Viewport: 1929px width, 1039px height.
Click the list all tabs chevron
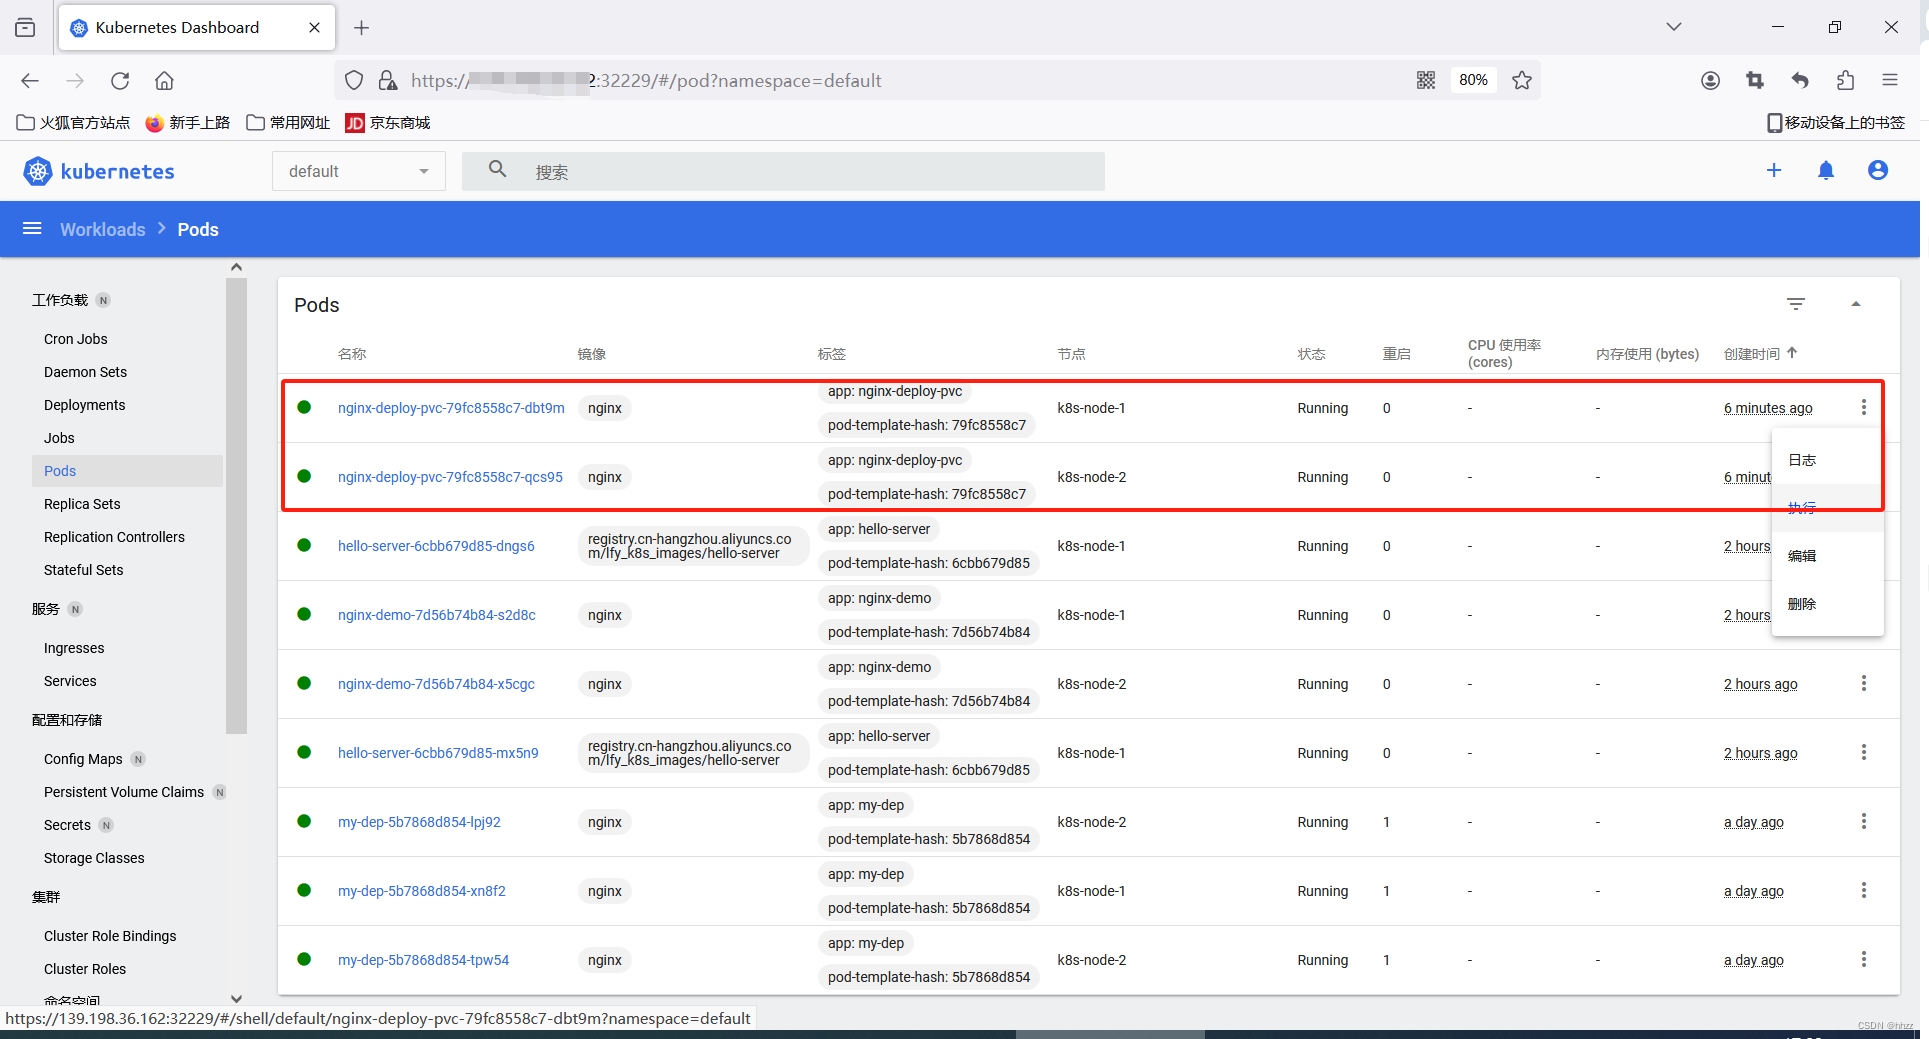(1674, 27)
